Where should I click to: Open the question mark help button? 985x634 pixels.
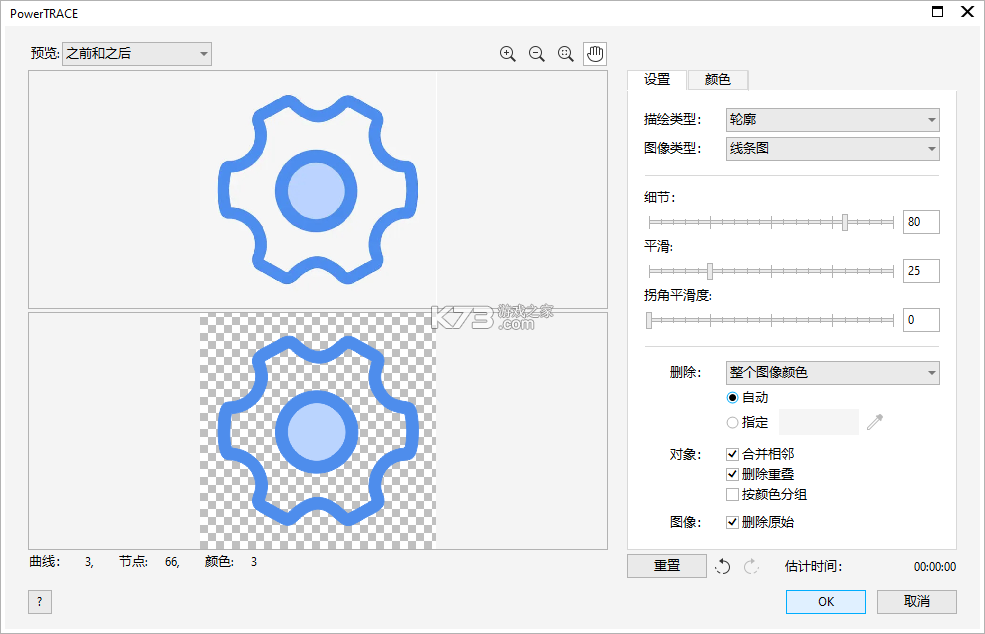click(40, 601)
